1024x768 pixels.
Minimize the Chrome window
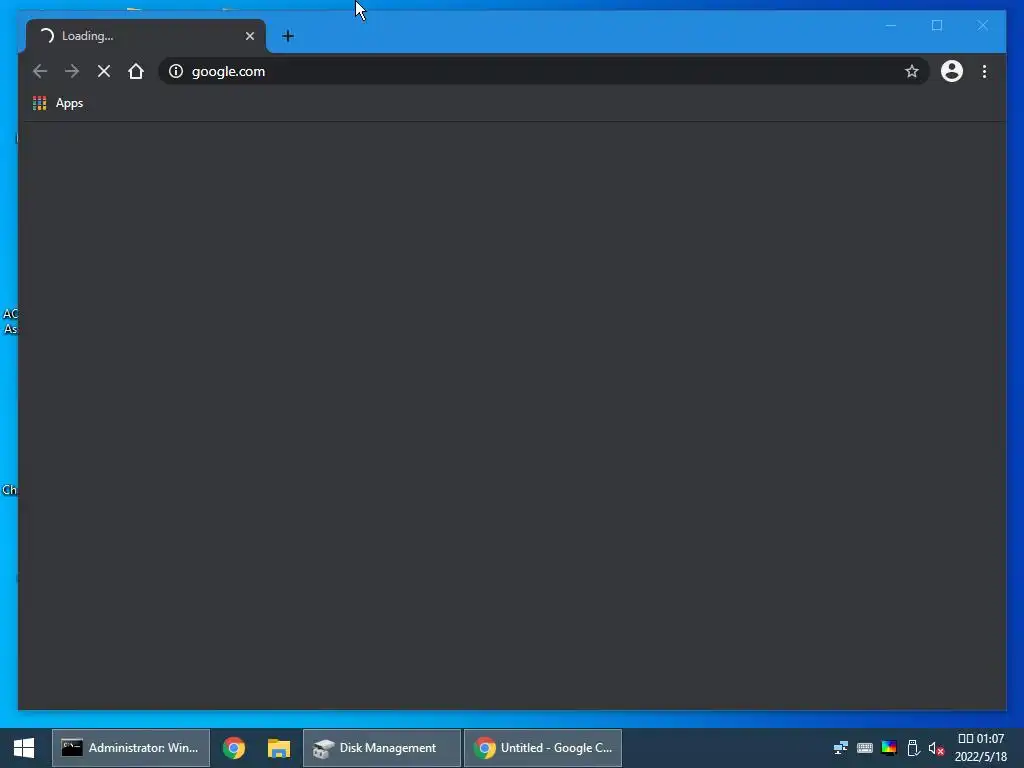pyautogui.click(x=891, y=25)
